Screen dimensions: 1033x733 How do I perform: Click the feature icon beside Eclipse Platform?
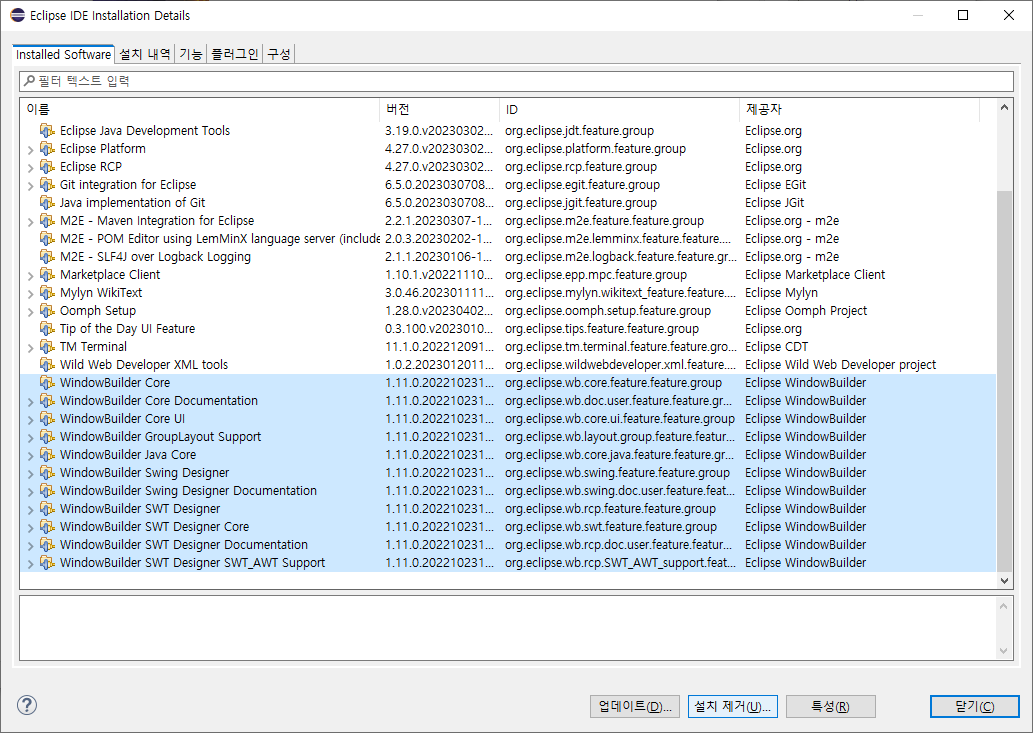(x=47, y=148)
